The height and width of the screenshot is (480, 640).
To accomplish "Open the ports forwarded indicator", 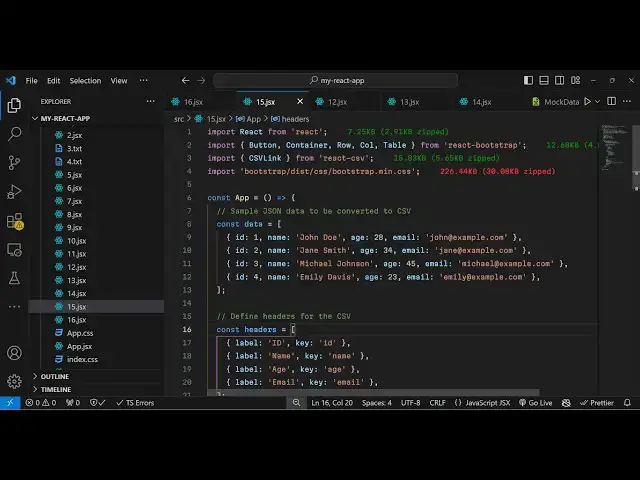I will (x=73, y=403).
